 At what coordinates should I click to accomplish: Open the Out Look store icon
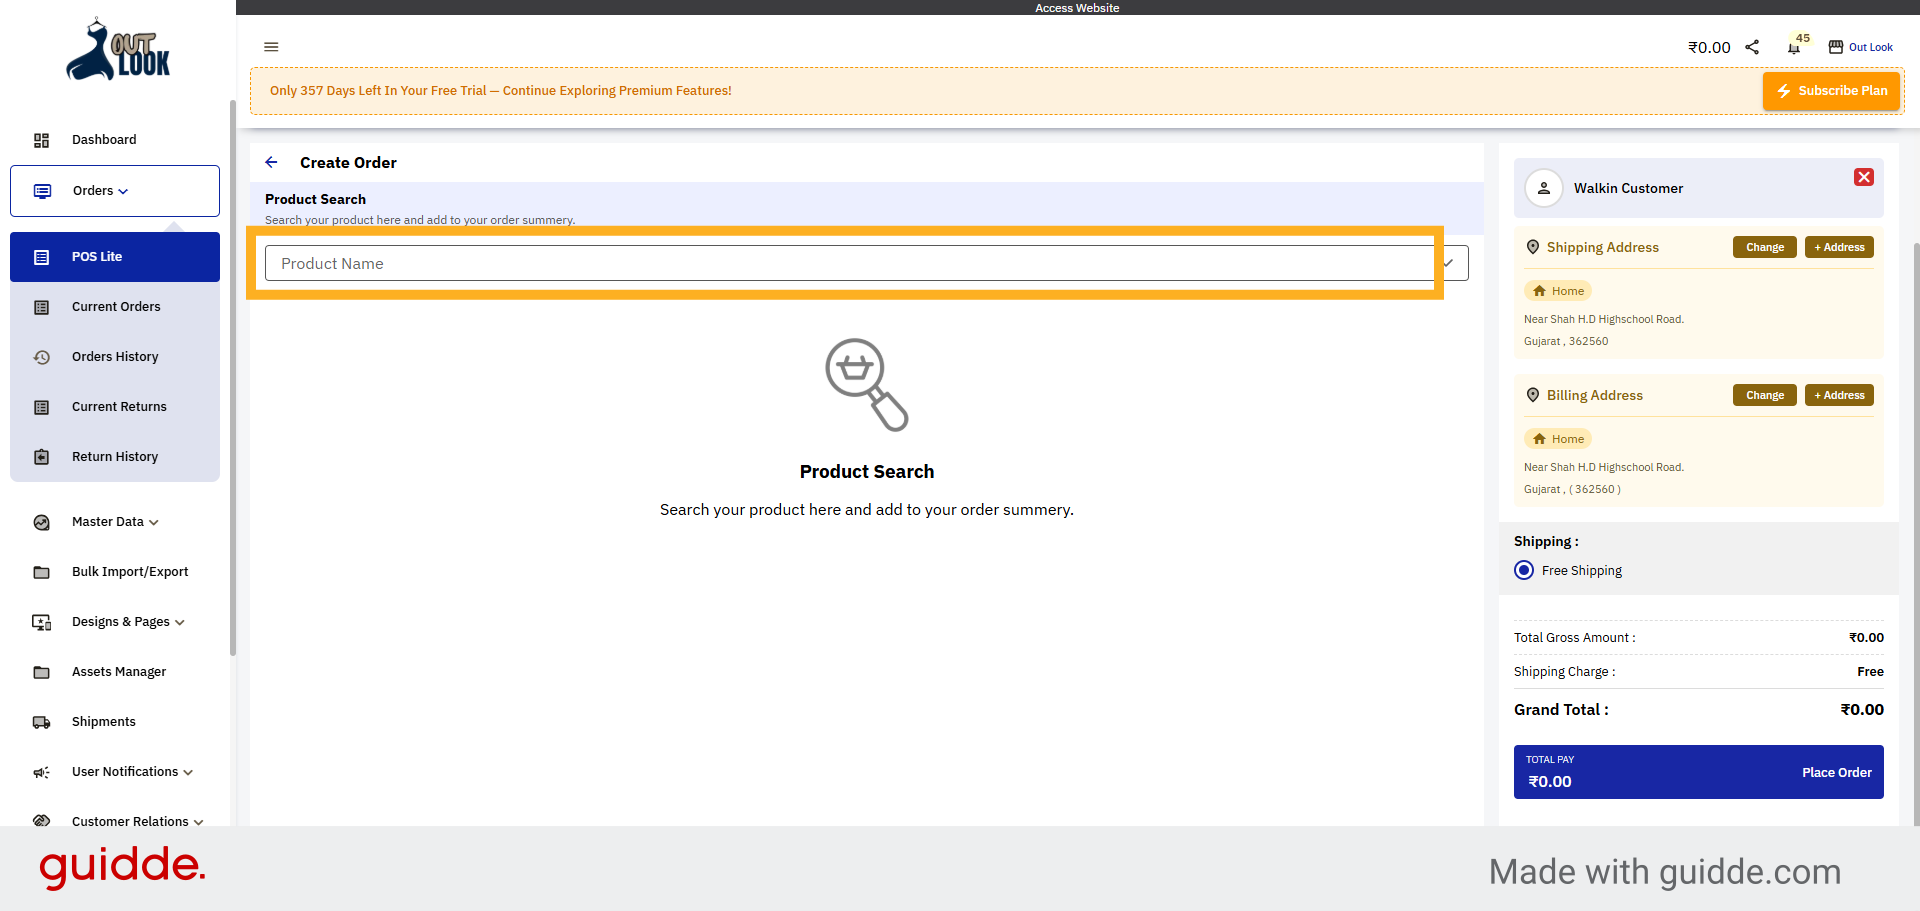coord(1836,47)
